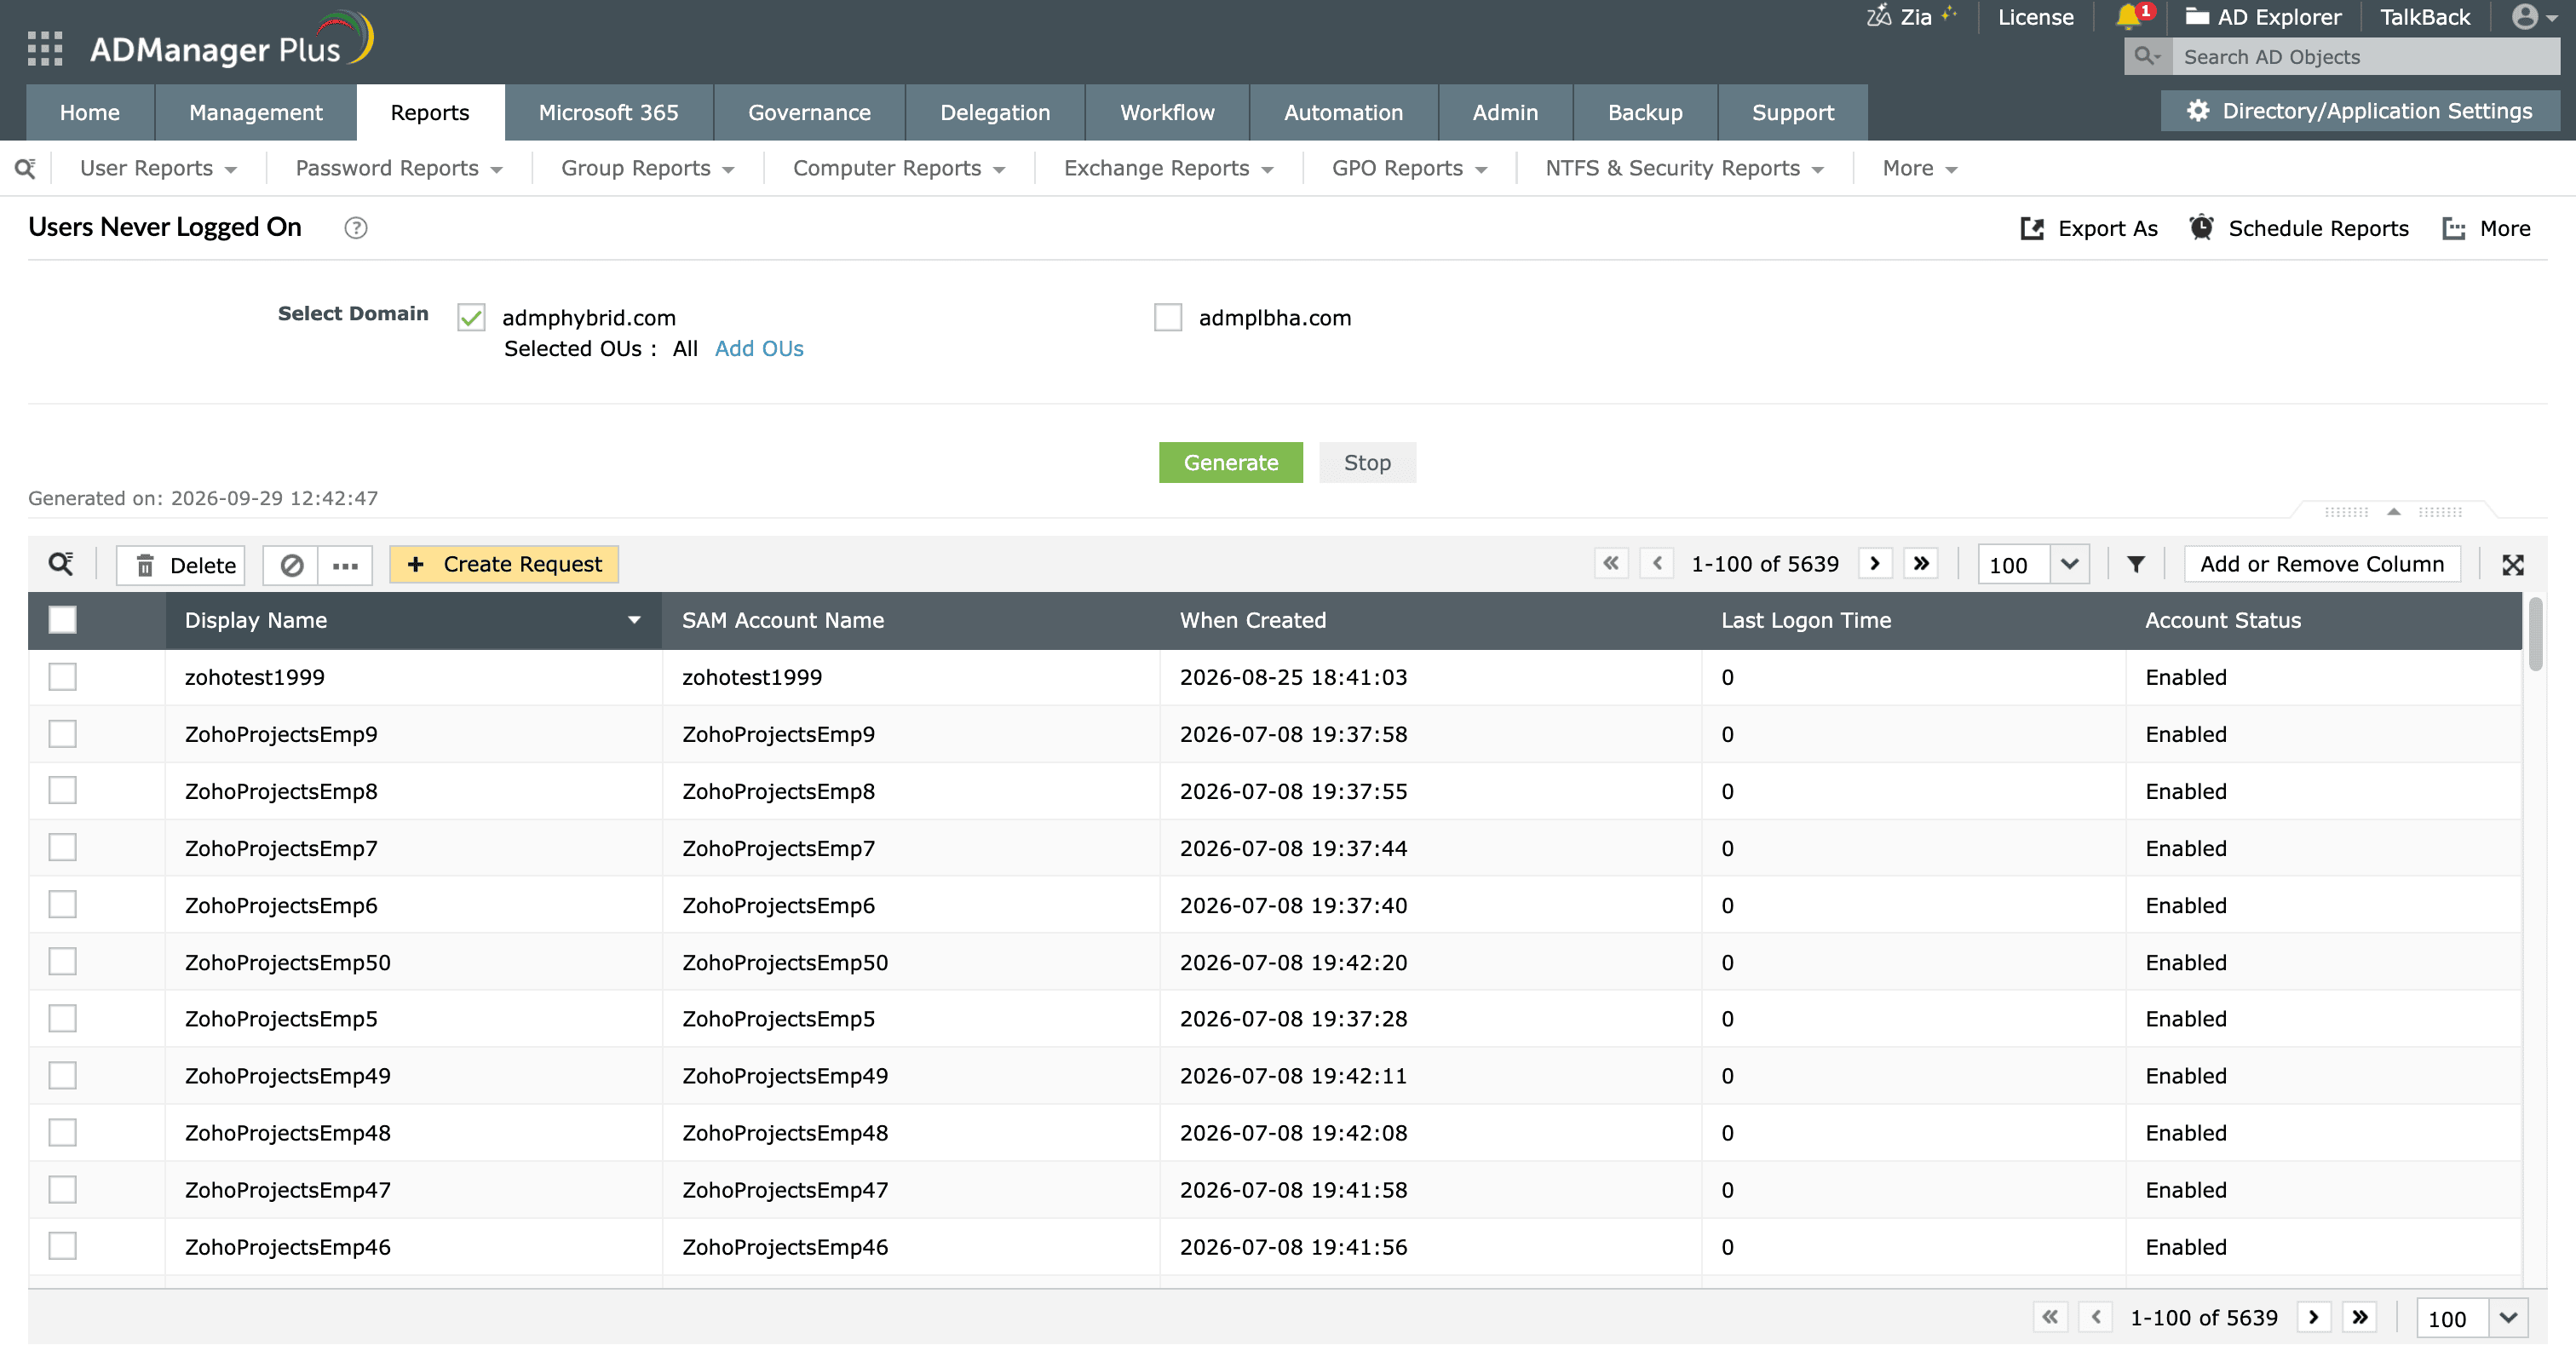Open the notifications bell
This screenshot has width=2576, height=1368.
[2128, 17]
